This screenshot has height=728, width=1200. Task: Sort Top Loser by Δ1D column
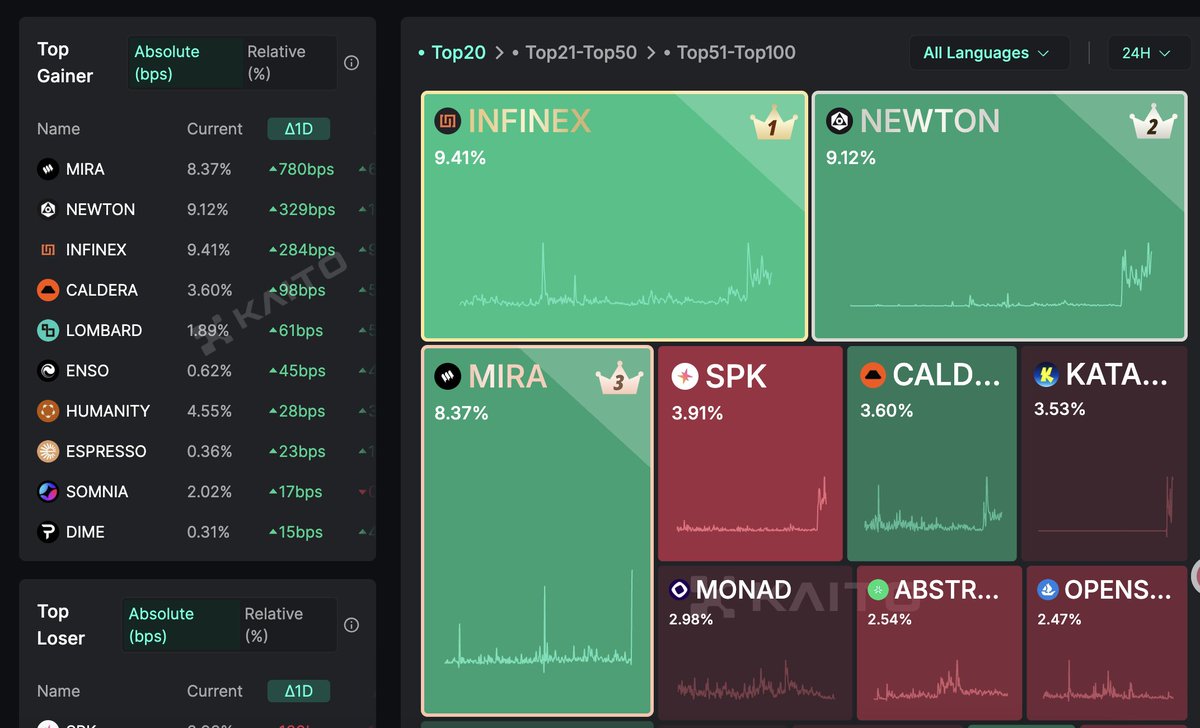click(x=299, y=691)
